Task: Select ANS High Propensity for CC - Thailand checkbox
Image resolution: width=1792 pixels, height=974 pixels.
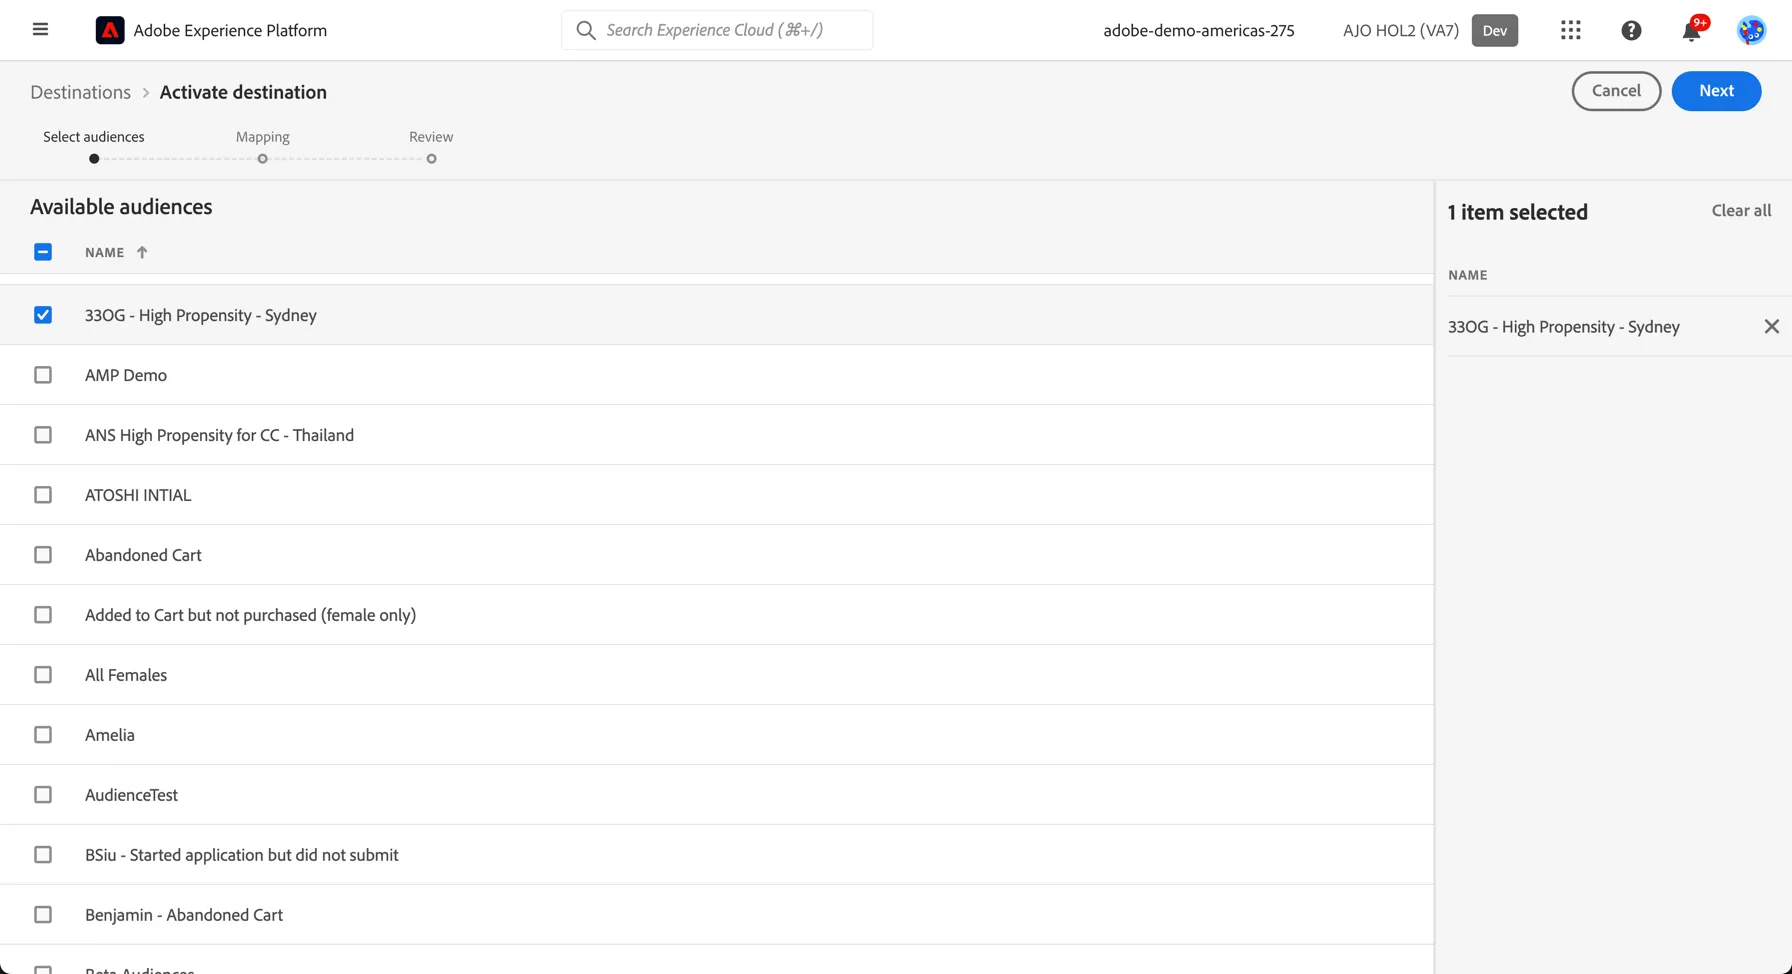Action: coord(43,435)
